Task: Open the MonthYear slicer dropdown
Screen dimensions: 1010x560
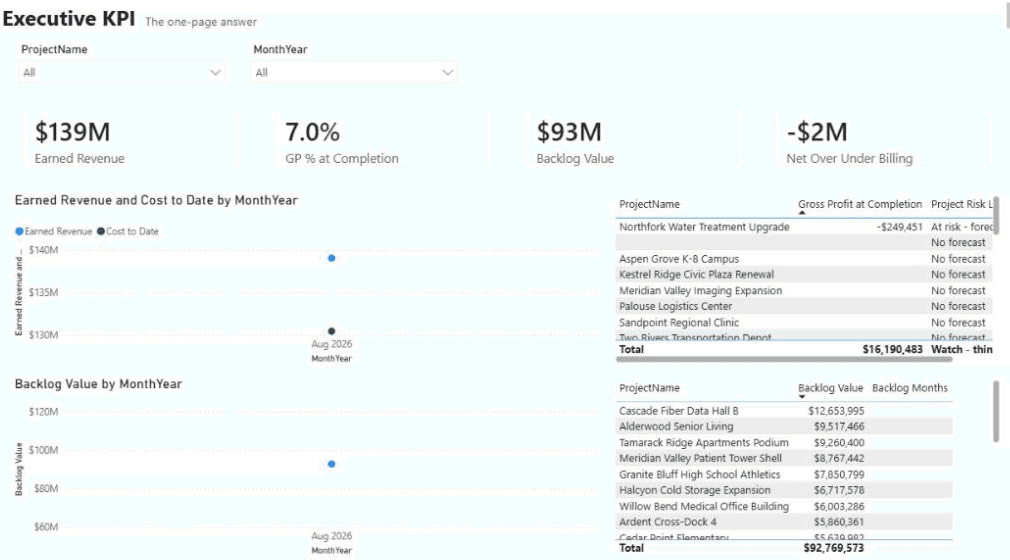Action: click(354, 72)
